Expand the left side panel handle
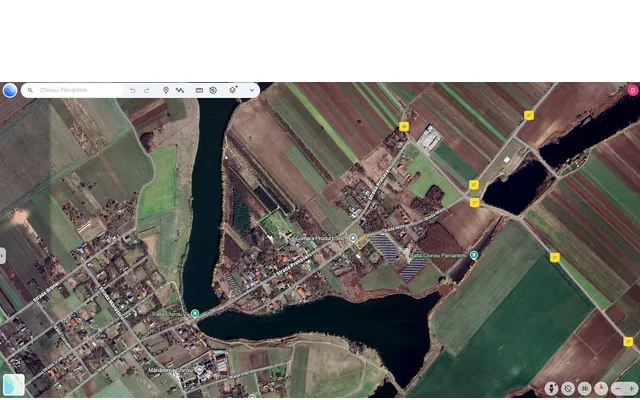640x400 pixels. 2,256
